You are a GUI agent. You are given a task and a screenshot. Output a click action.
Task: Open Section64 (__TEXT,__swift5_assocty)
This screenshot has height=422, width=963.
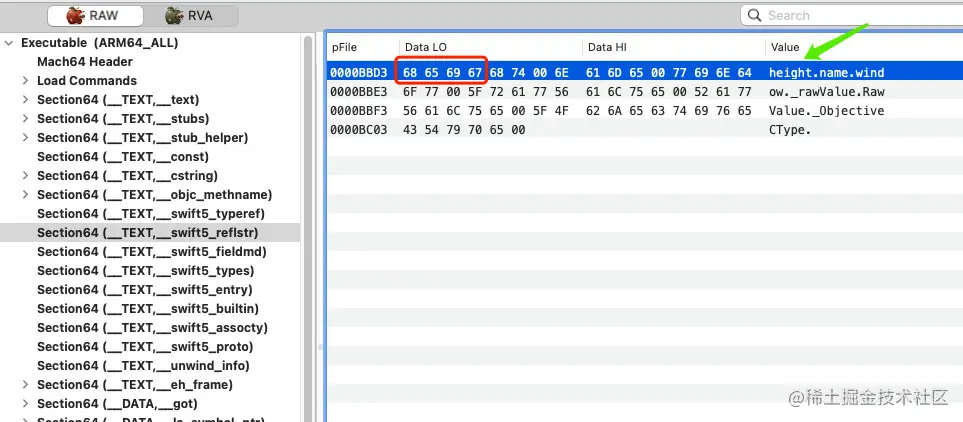coord(152,328)
